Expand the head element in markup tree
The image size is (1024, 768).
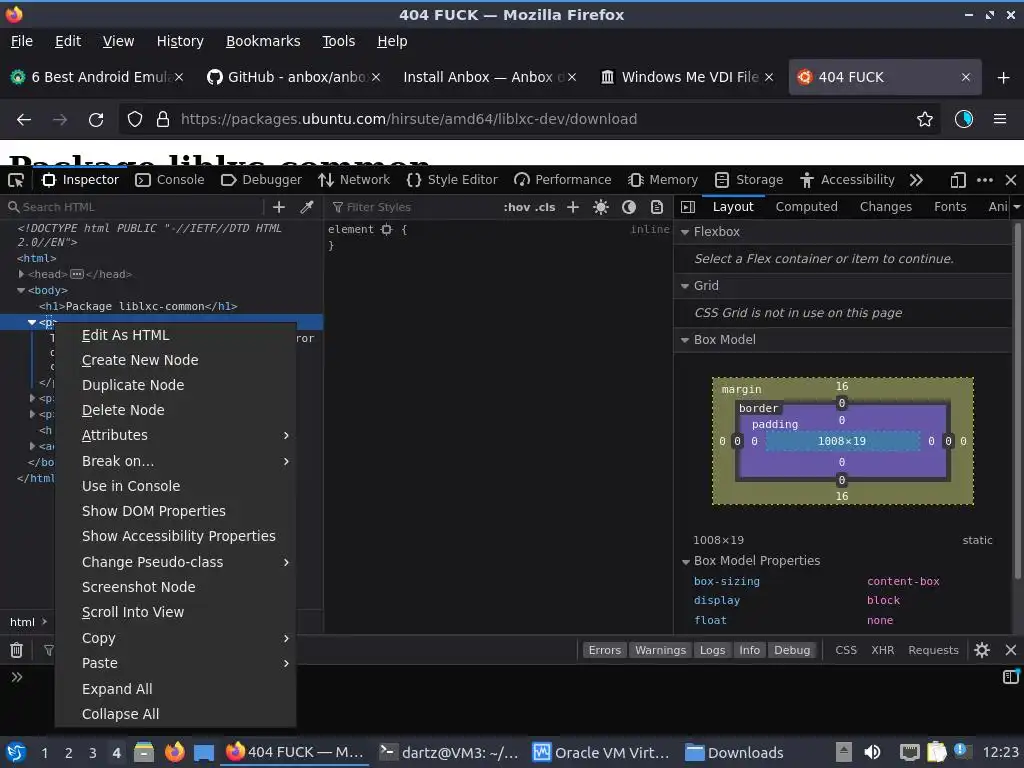[x=22, y=274]
